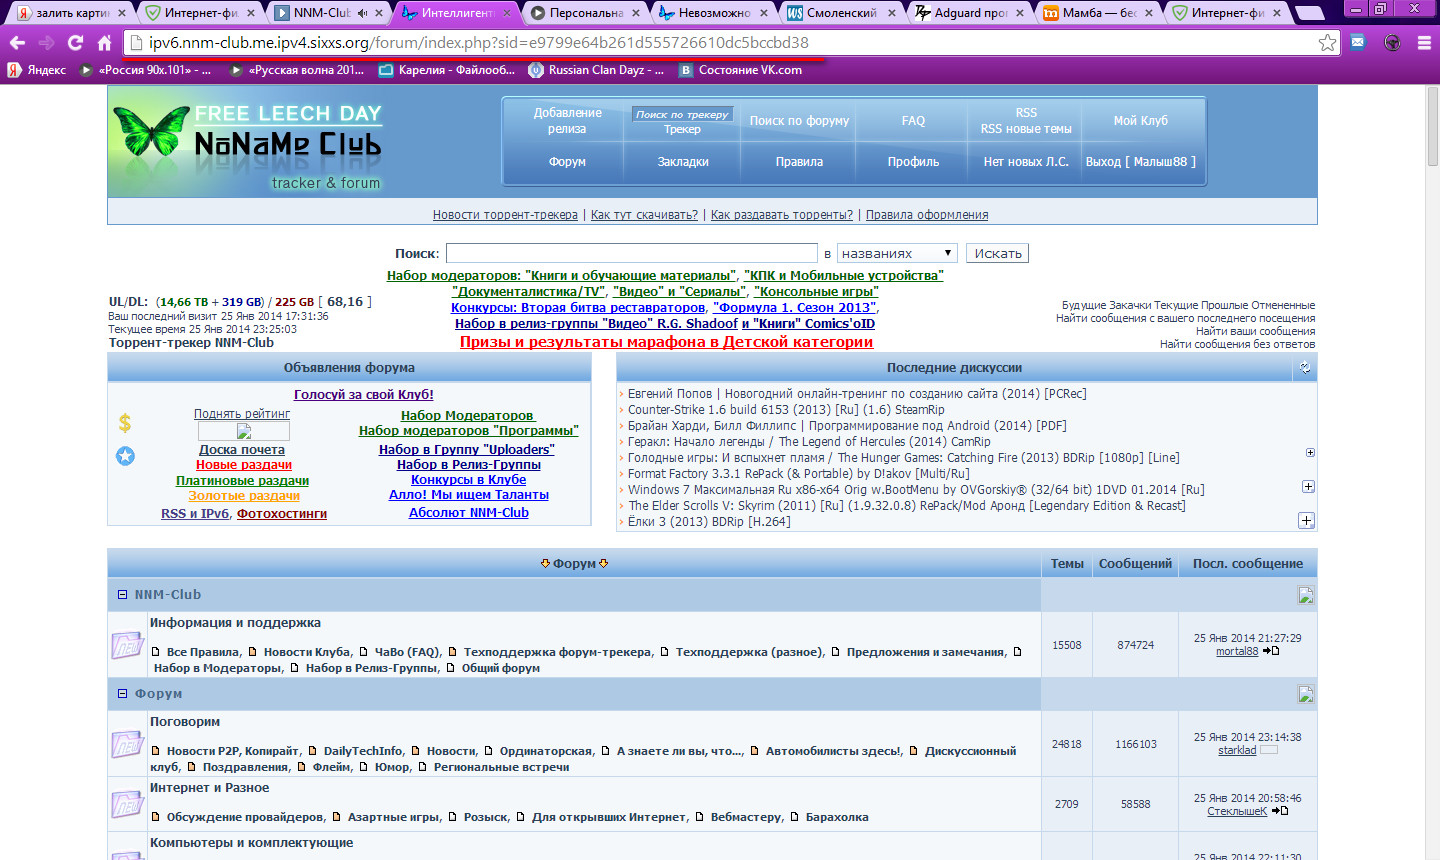Go back to the previous page
Screen dimensions: 1440x860
[x=17, y=43]
